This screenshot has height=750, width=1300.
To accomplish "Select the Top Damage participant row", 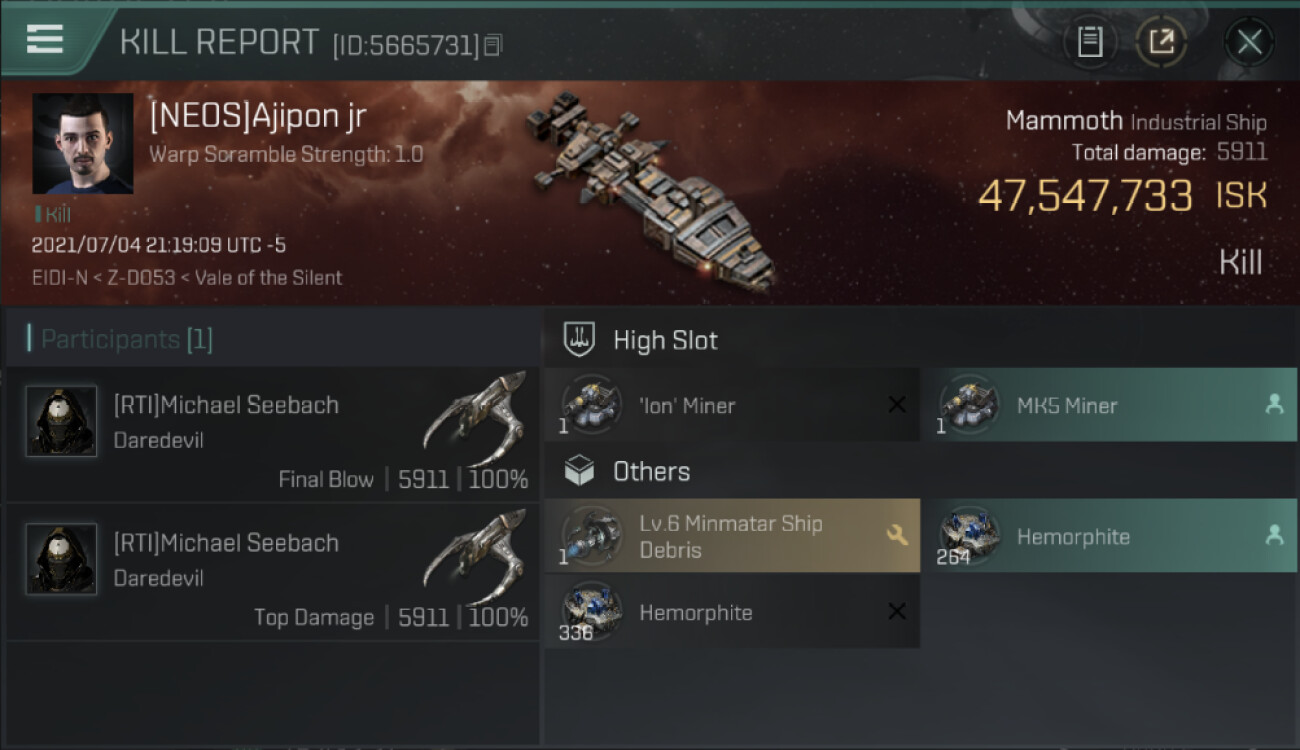I will click(x=272, y=573).
